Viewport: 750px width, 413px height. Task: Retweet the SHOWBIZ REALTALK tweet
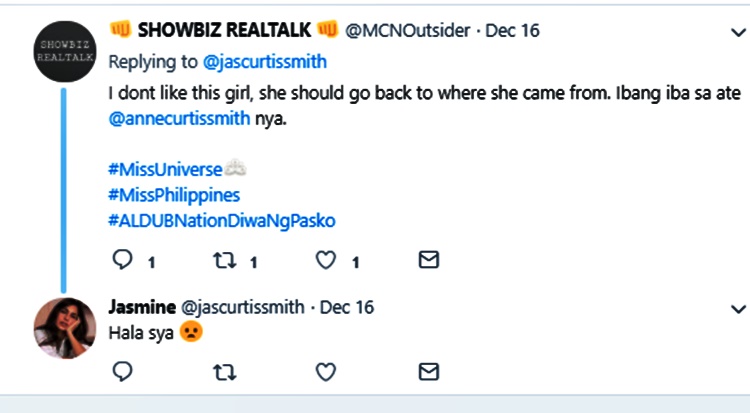225,261
